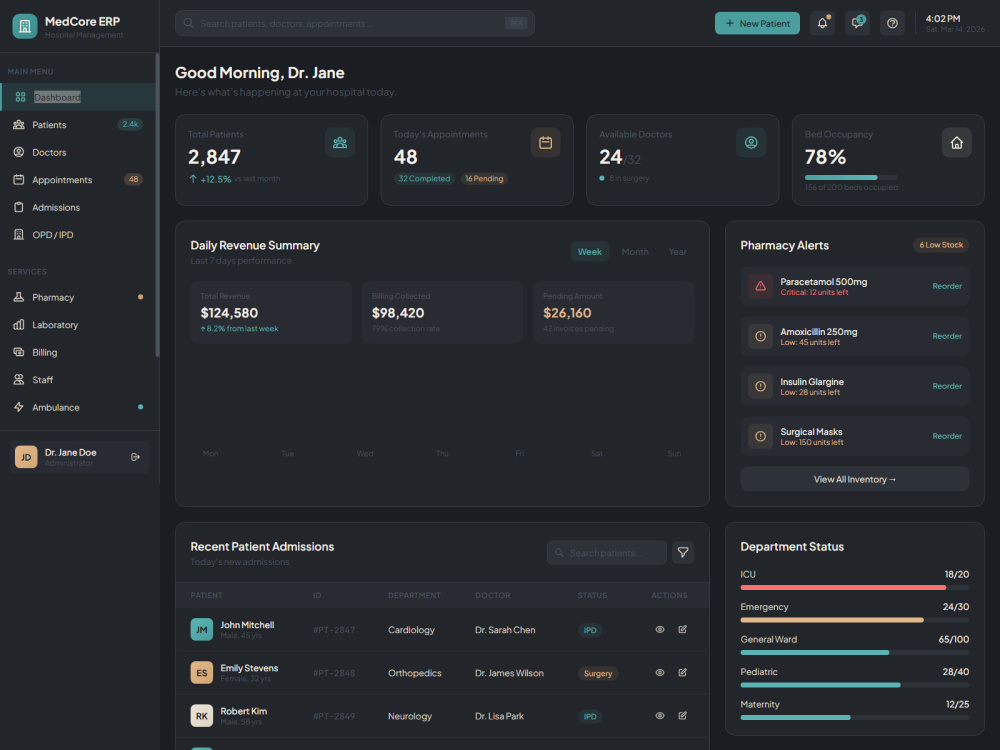
Task: Click the General Ward occupancy bar
Action: coord(855,652)
